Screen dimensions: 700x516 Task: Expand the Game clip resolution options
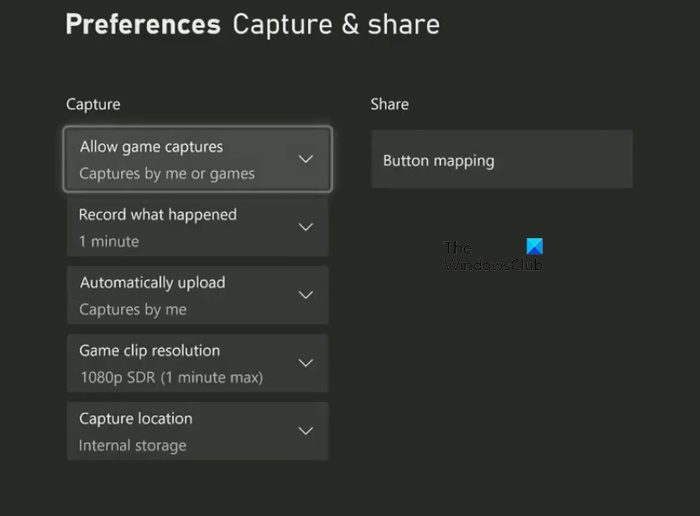(x=197, y=363)
